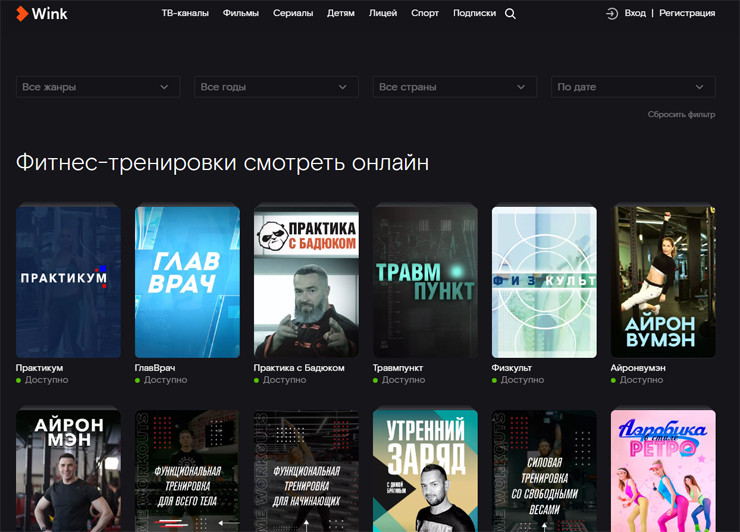Select the Спорт menu item

click(x=425, y=14)
